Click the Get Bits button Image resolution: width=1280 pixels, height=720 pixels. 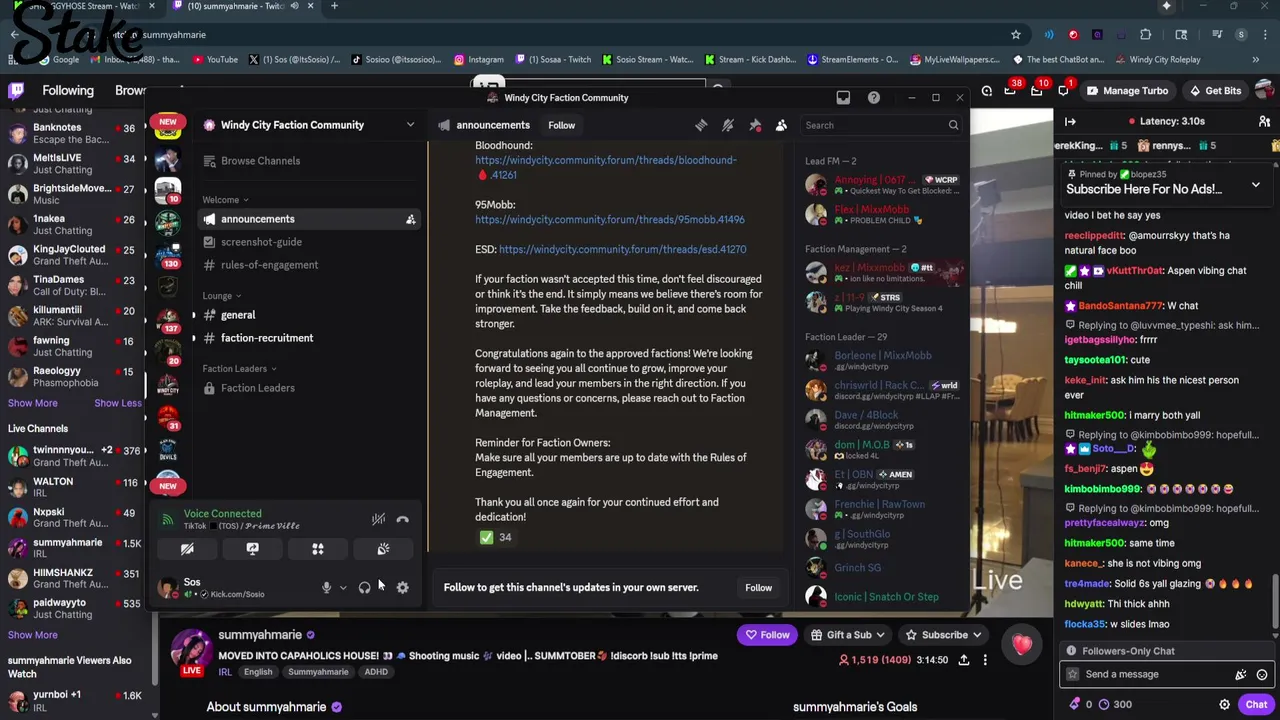pos(1214,91)
